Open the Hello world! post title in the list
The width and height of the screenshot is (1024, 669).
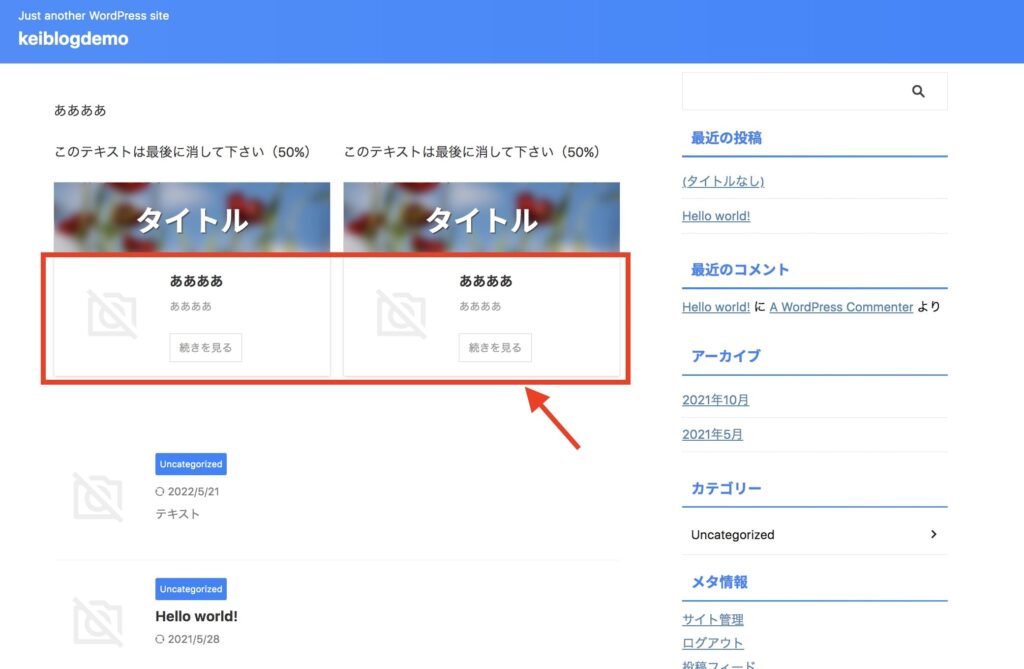(197, 616)
